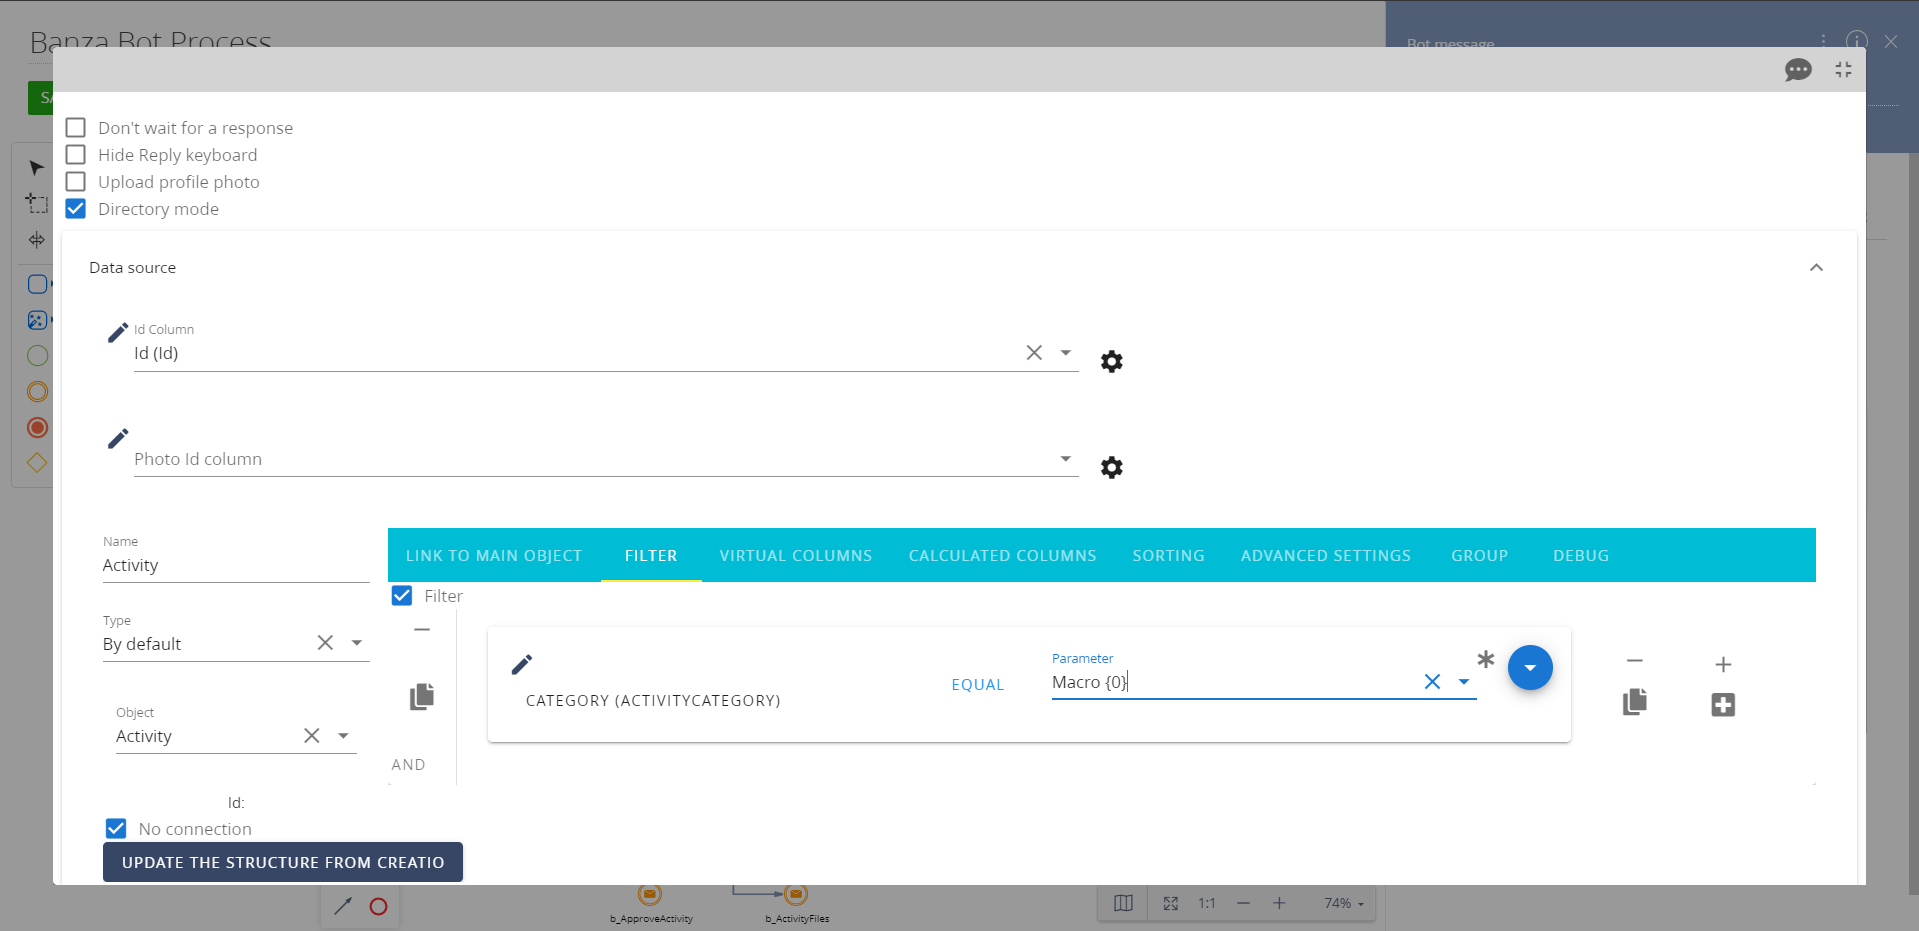This screenshot has height=931, width=1919.
Task: Click the EQUAL comparison operator
Action: click(977, 684)
